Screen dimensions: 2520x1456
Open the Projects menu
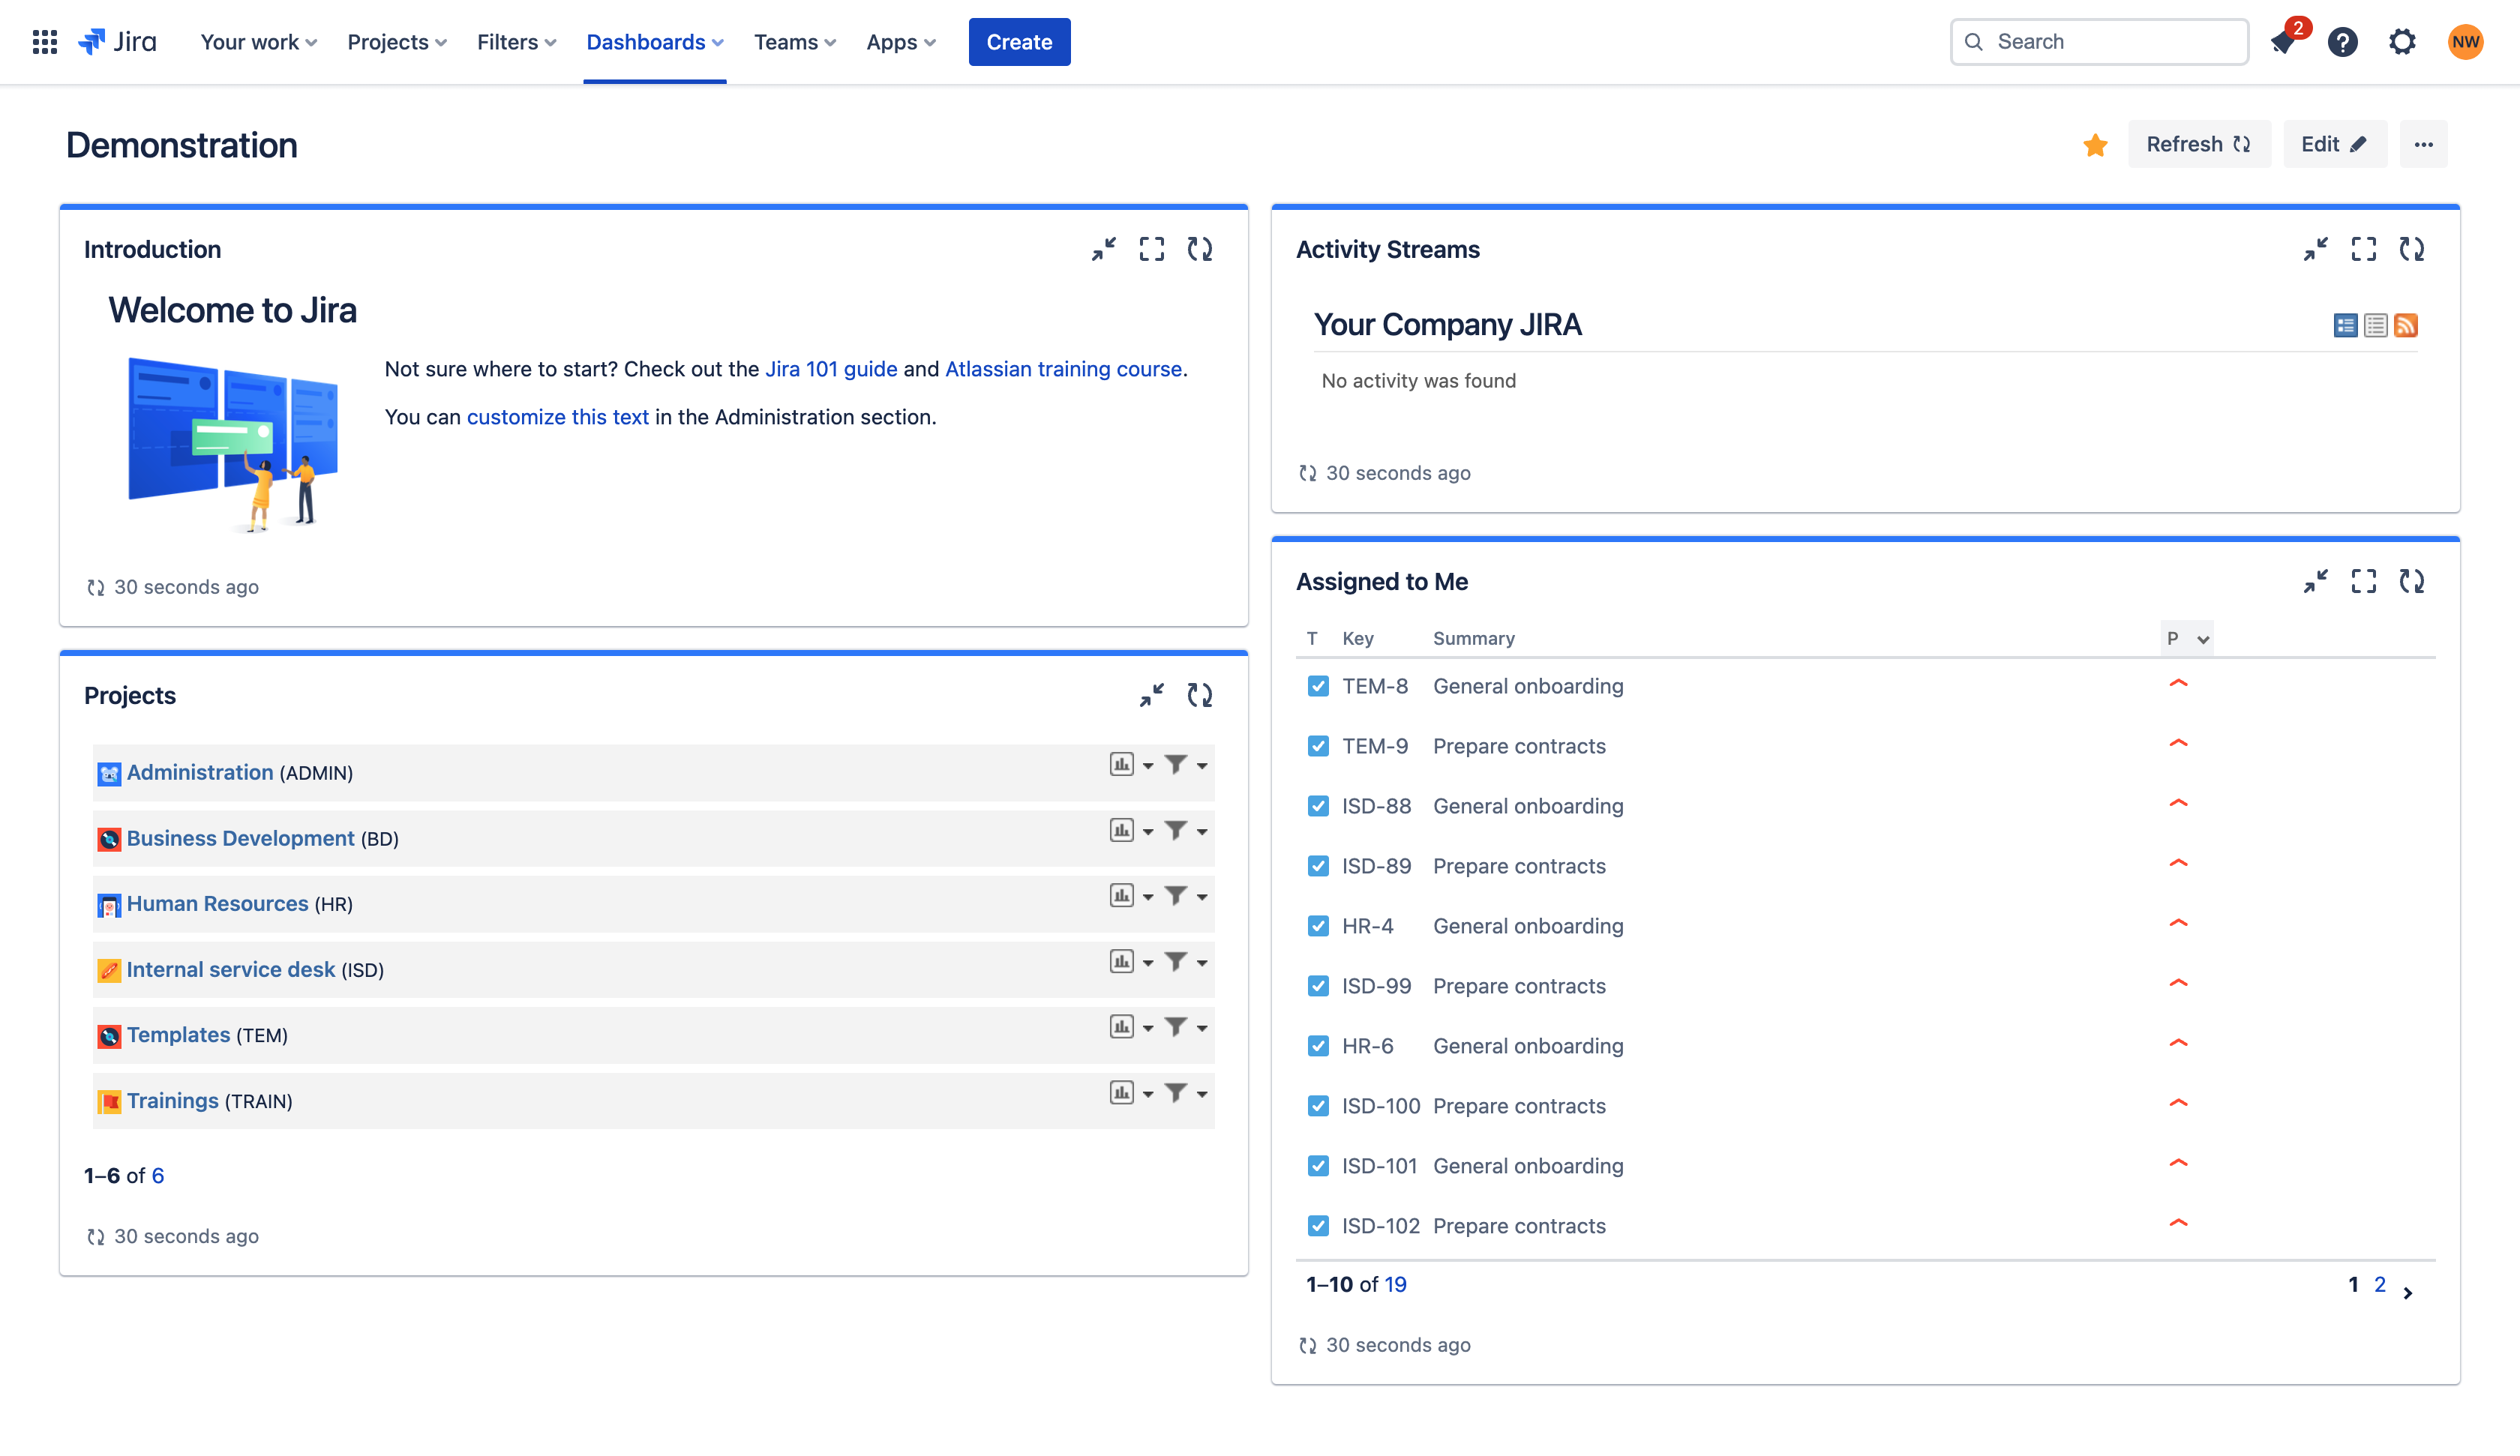tap(396, 42)
